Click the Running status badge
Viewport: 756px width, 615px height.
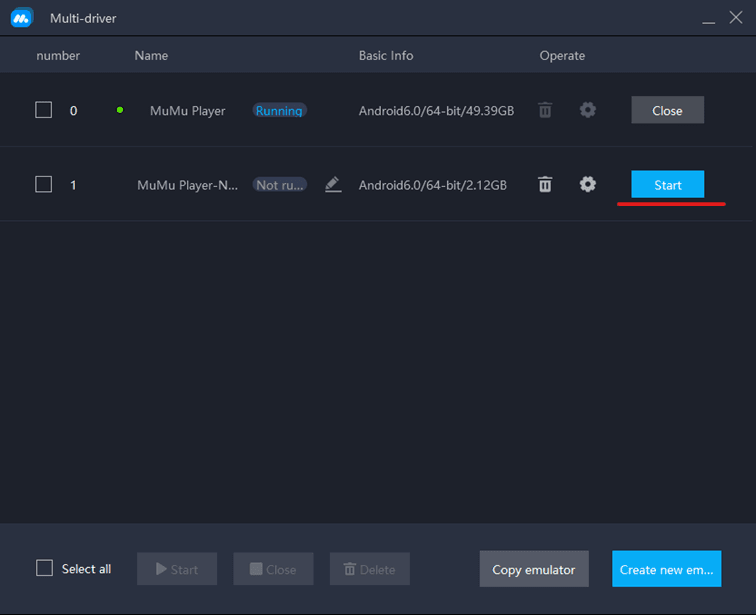(x=279, y=110)
